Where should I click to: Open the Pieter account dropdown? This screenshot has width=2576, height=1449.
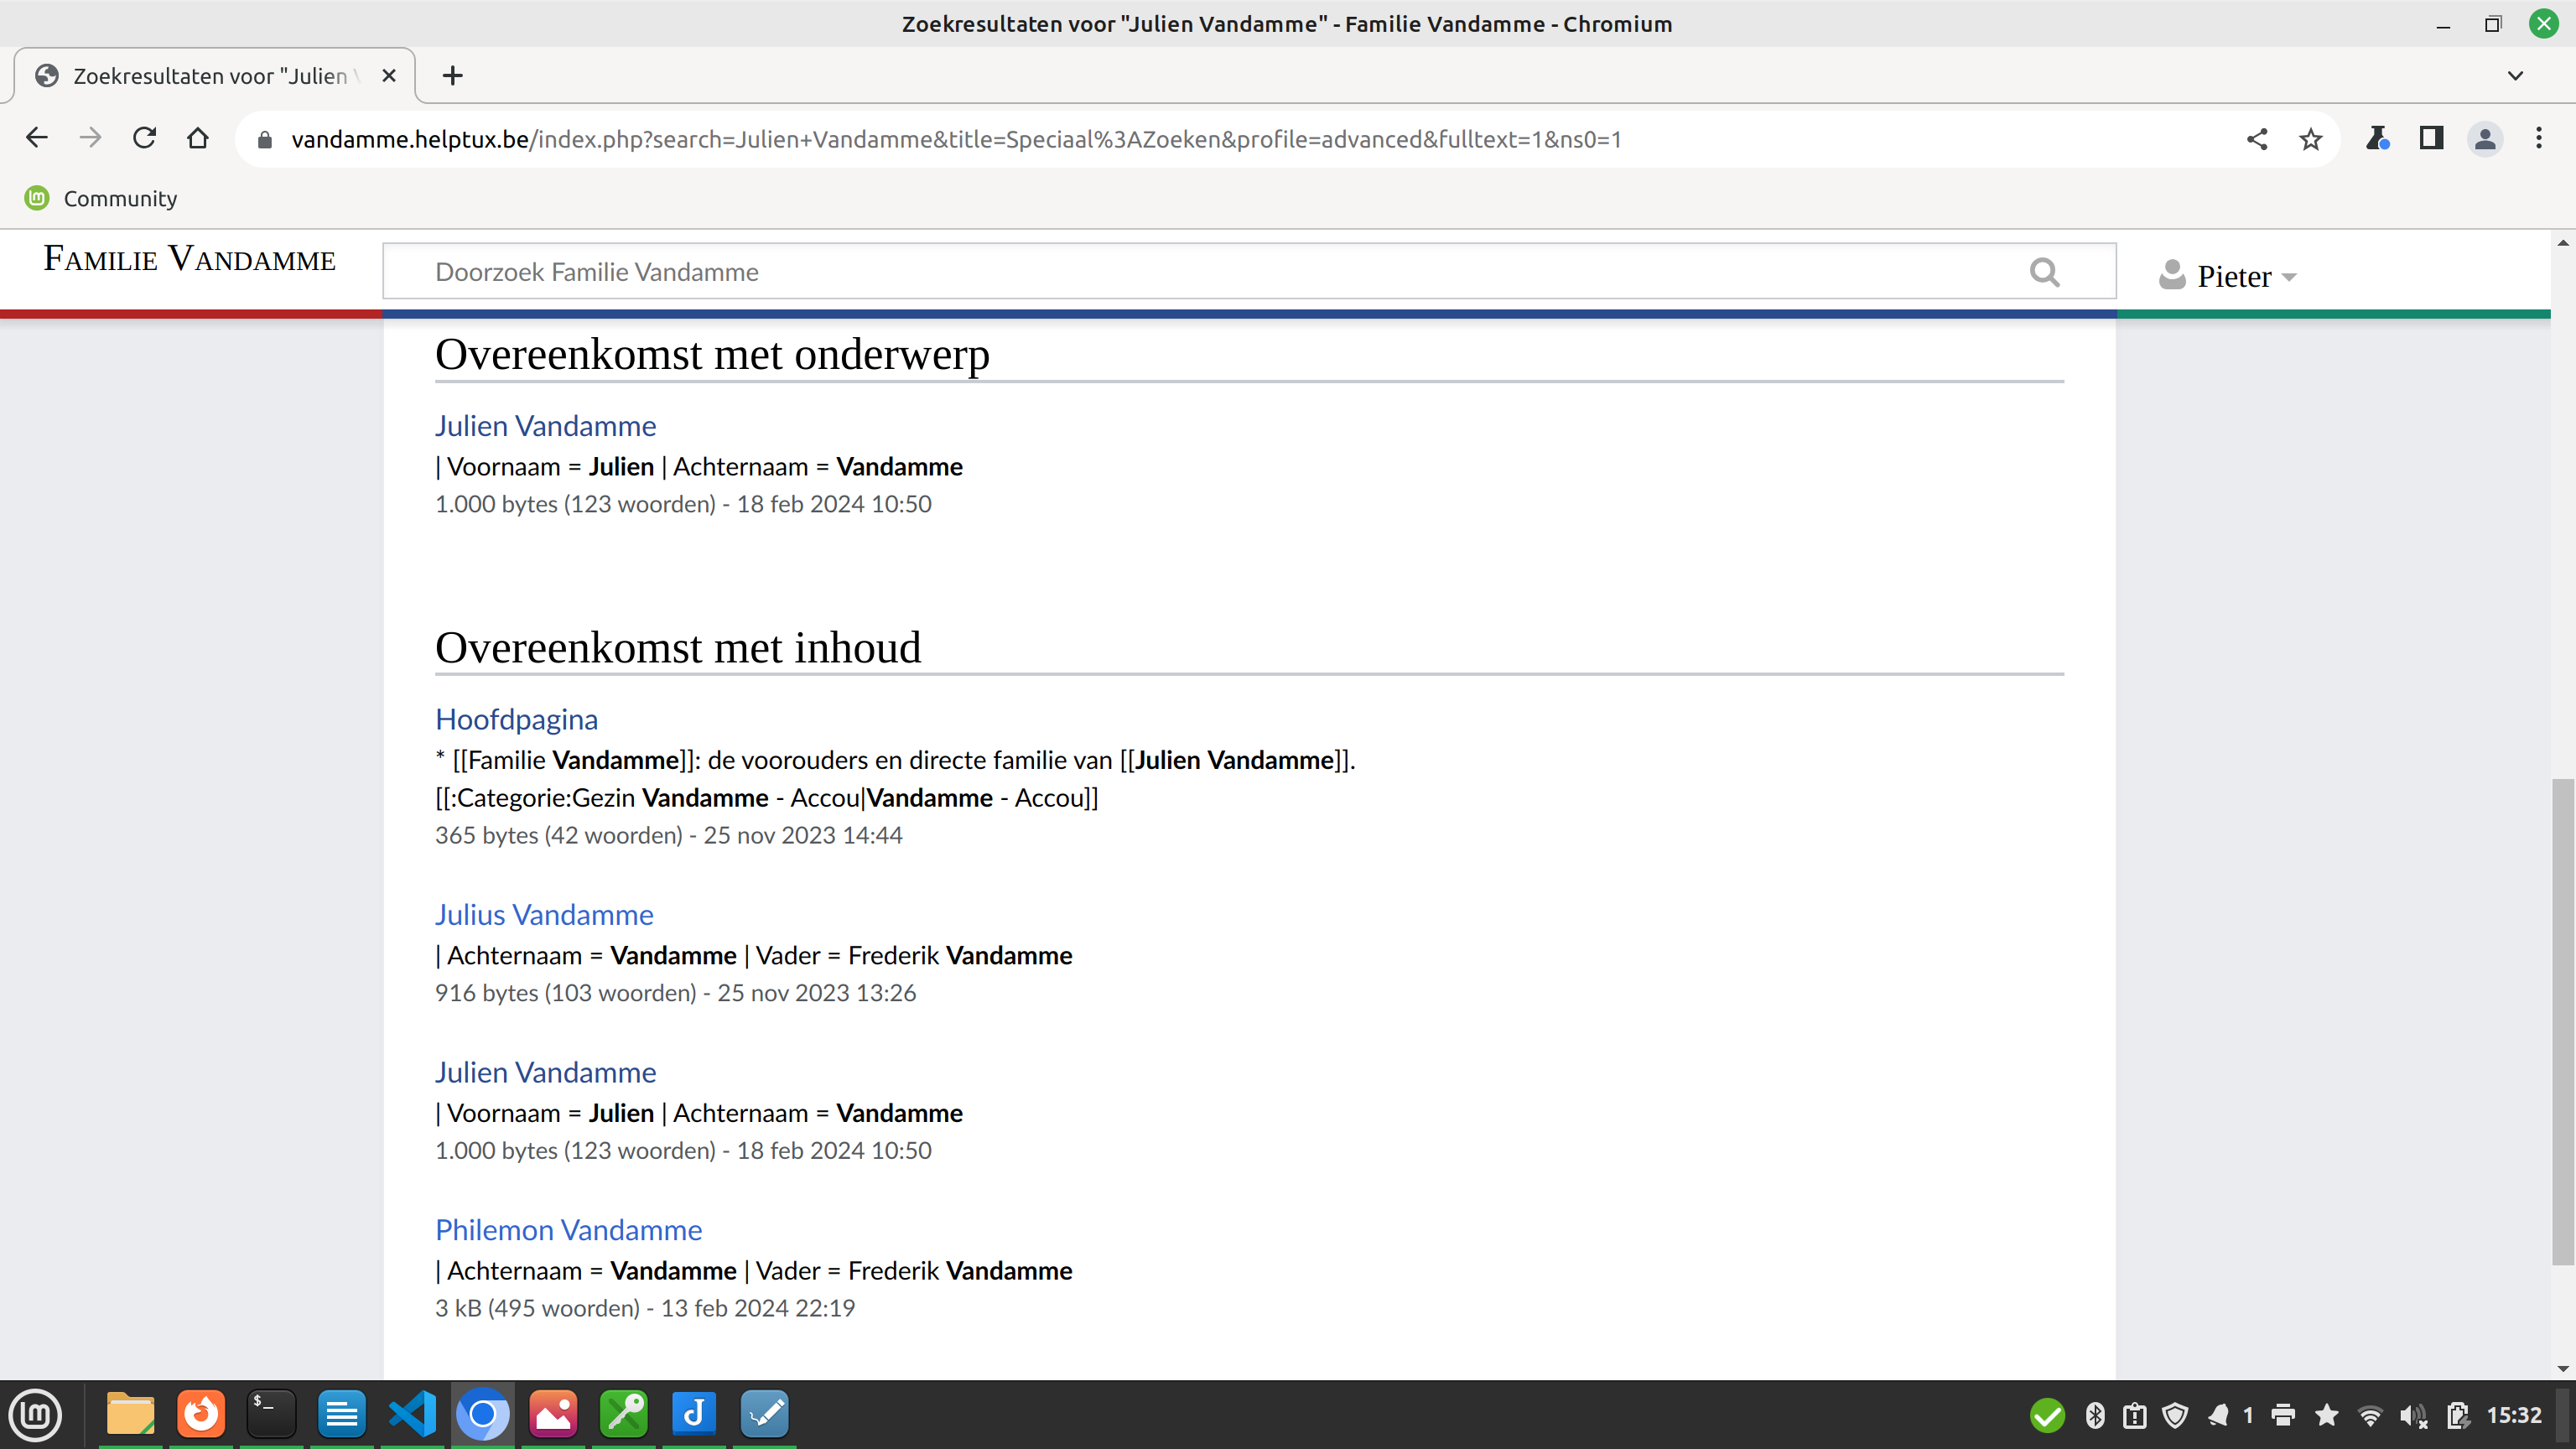2230,276
